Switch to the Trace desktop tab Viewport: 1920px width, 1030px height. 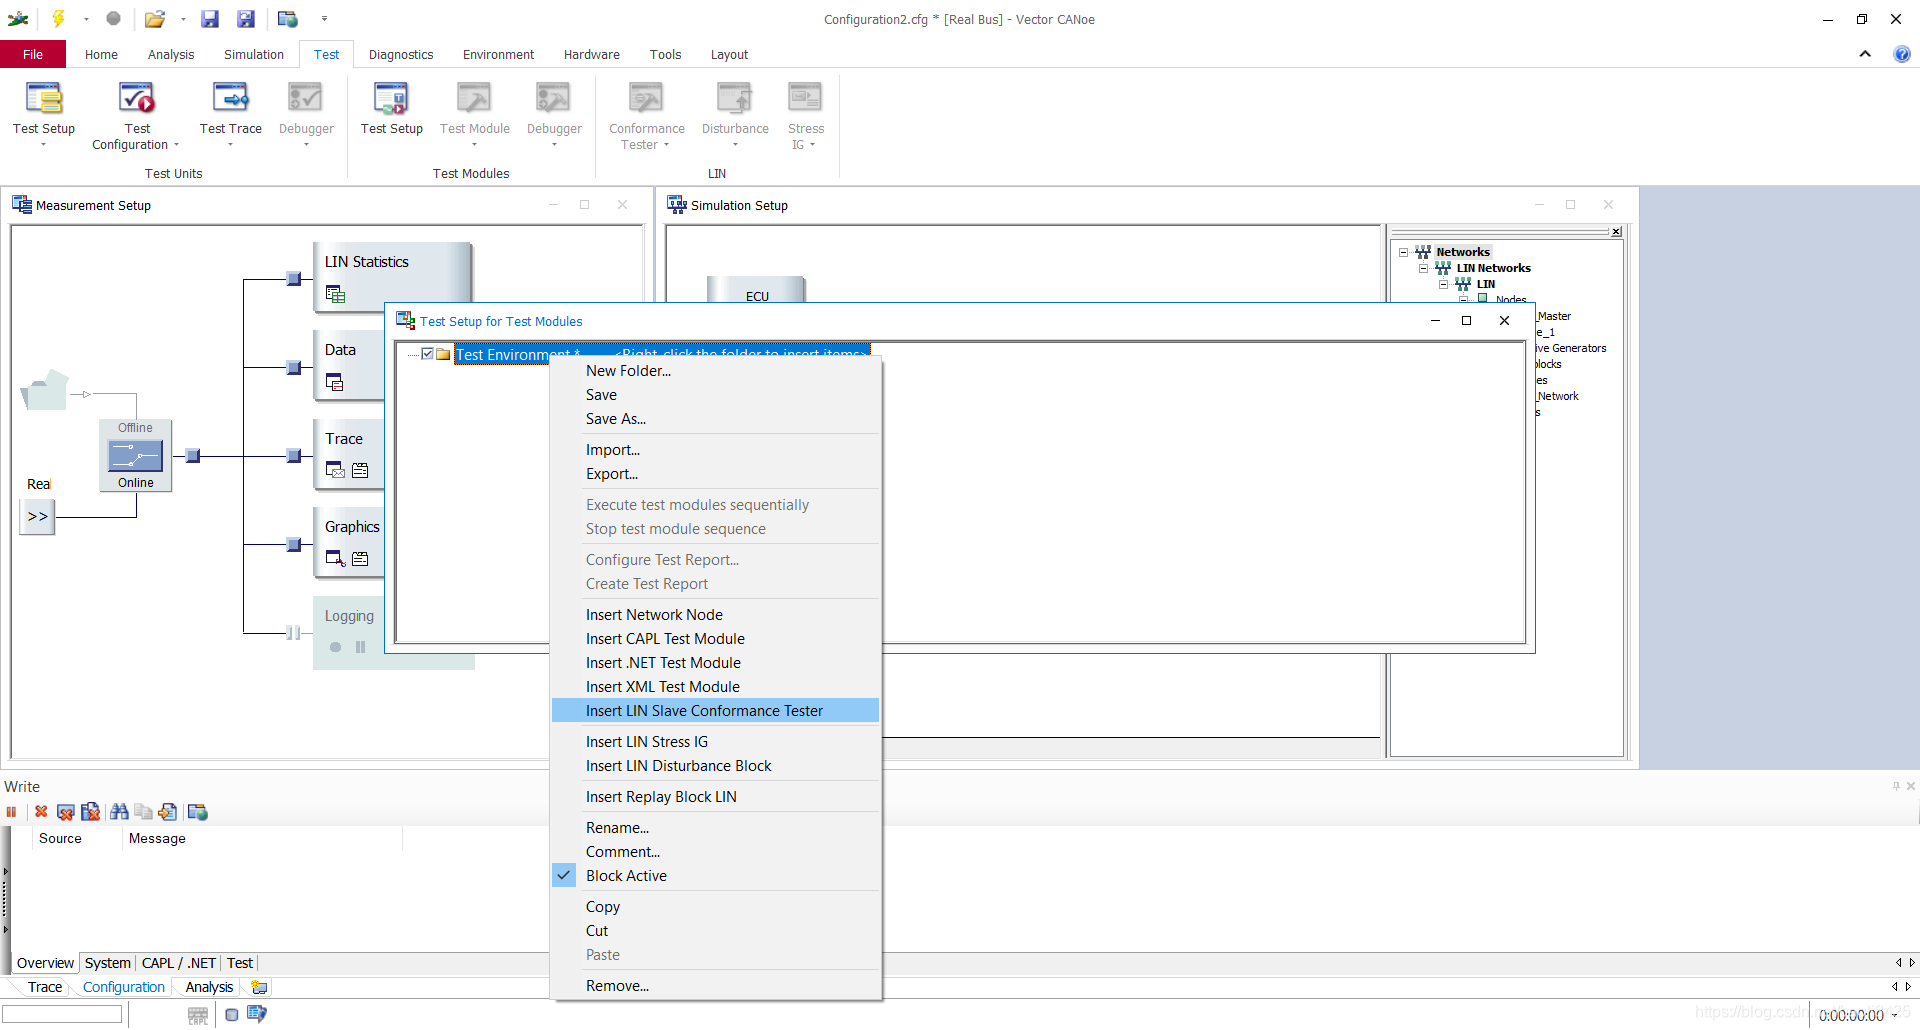(x=45, y=987)
